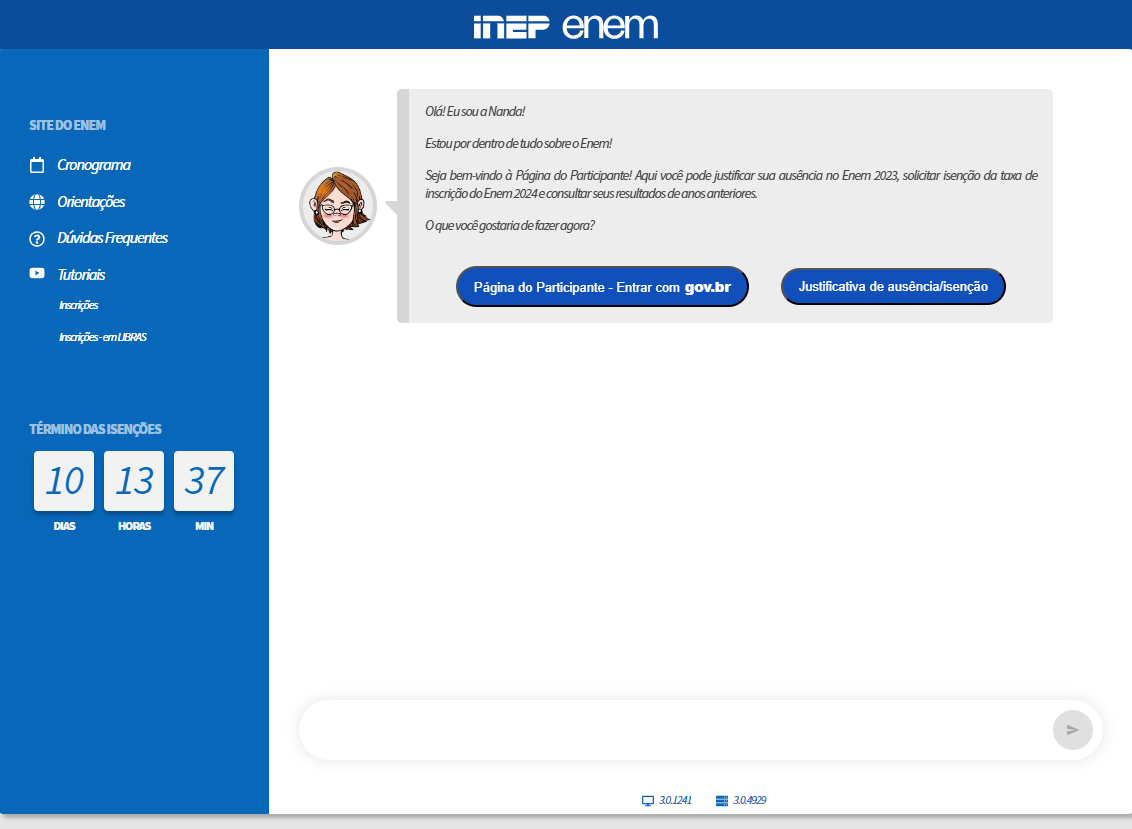Click the 'Seja bem-vindo à Página do Participante' paragraph

(x=731, y=185)
